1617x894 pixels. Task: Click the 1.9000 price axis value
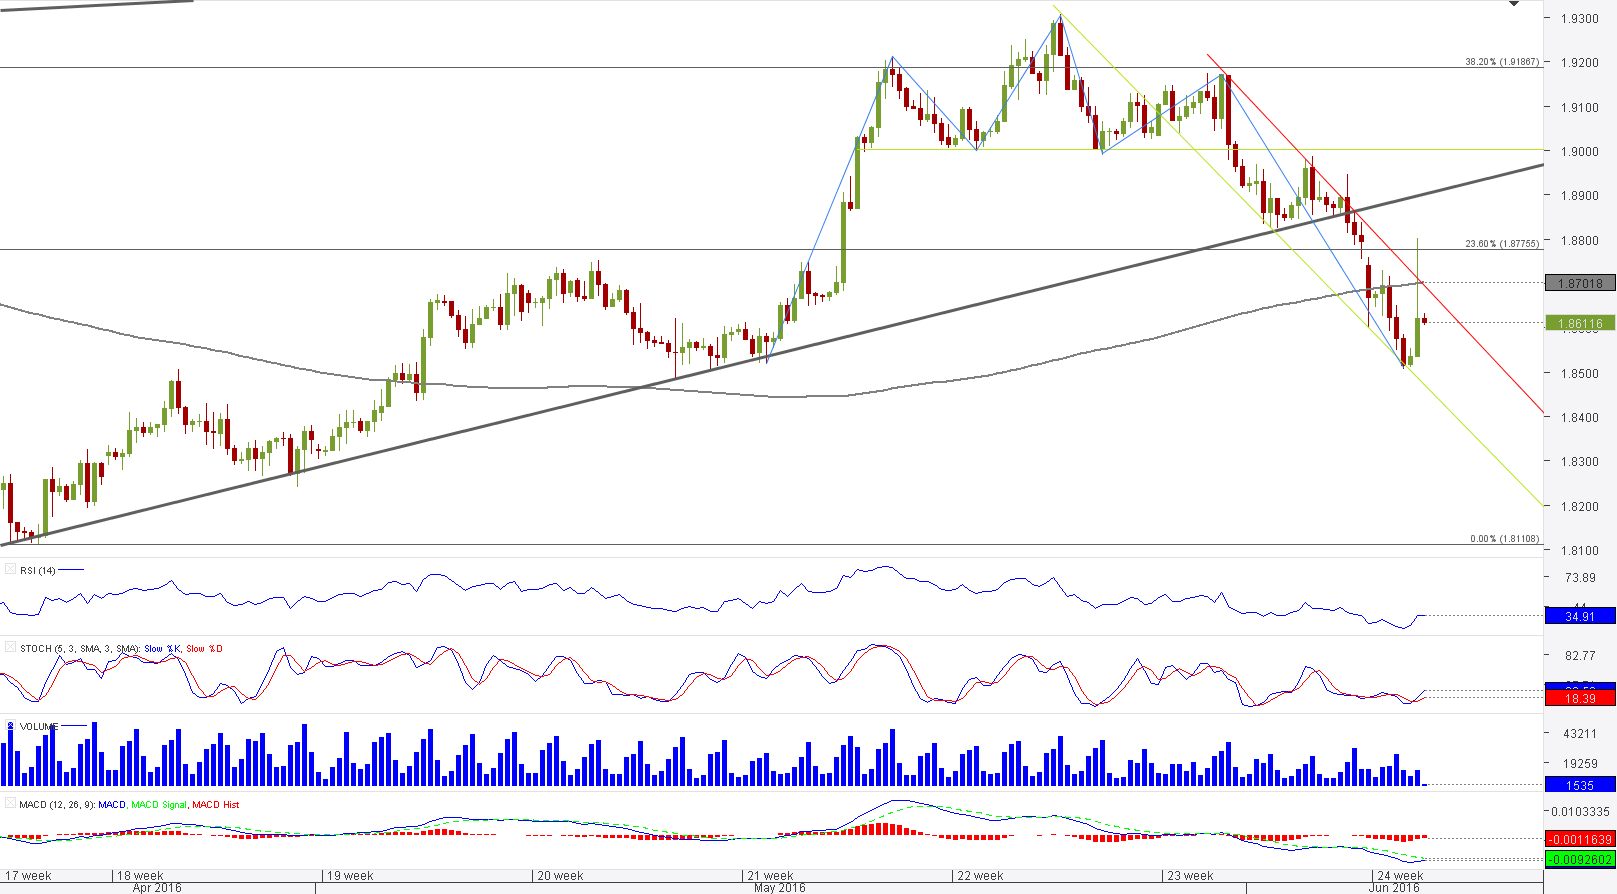coord(1581,152)
